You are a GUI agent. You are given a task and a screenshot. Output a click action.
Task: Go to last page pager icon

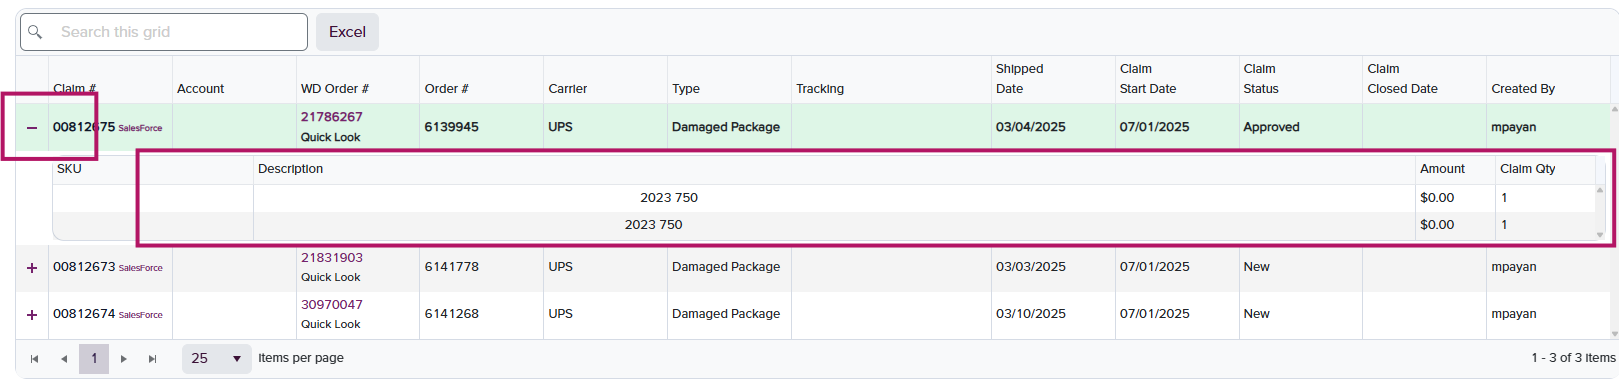[152, 359]
